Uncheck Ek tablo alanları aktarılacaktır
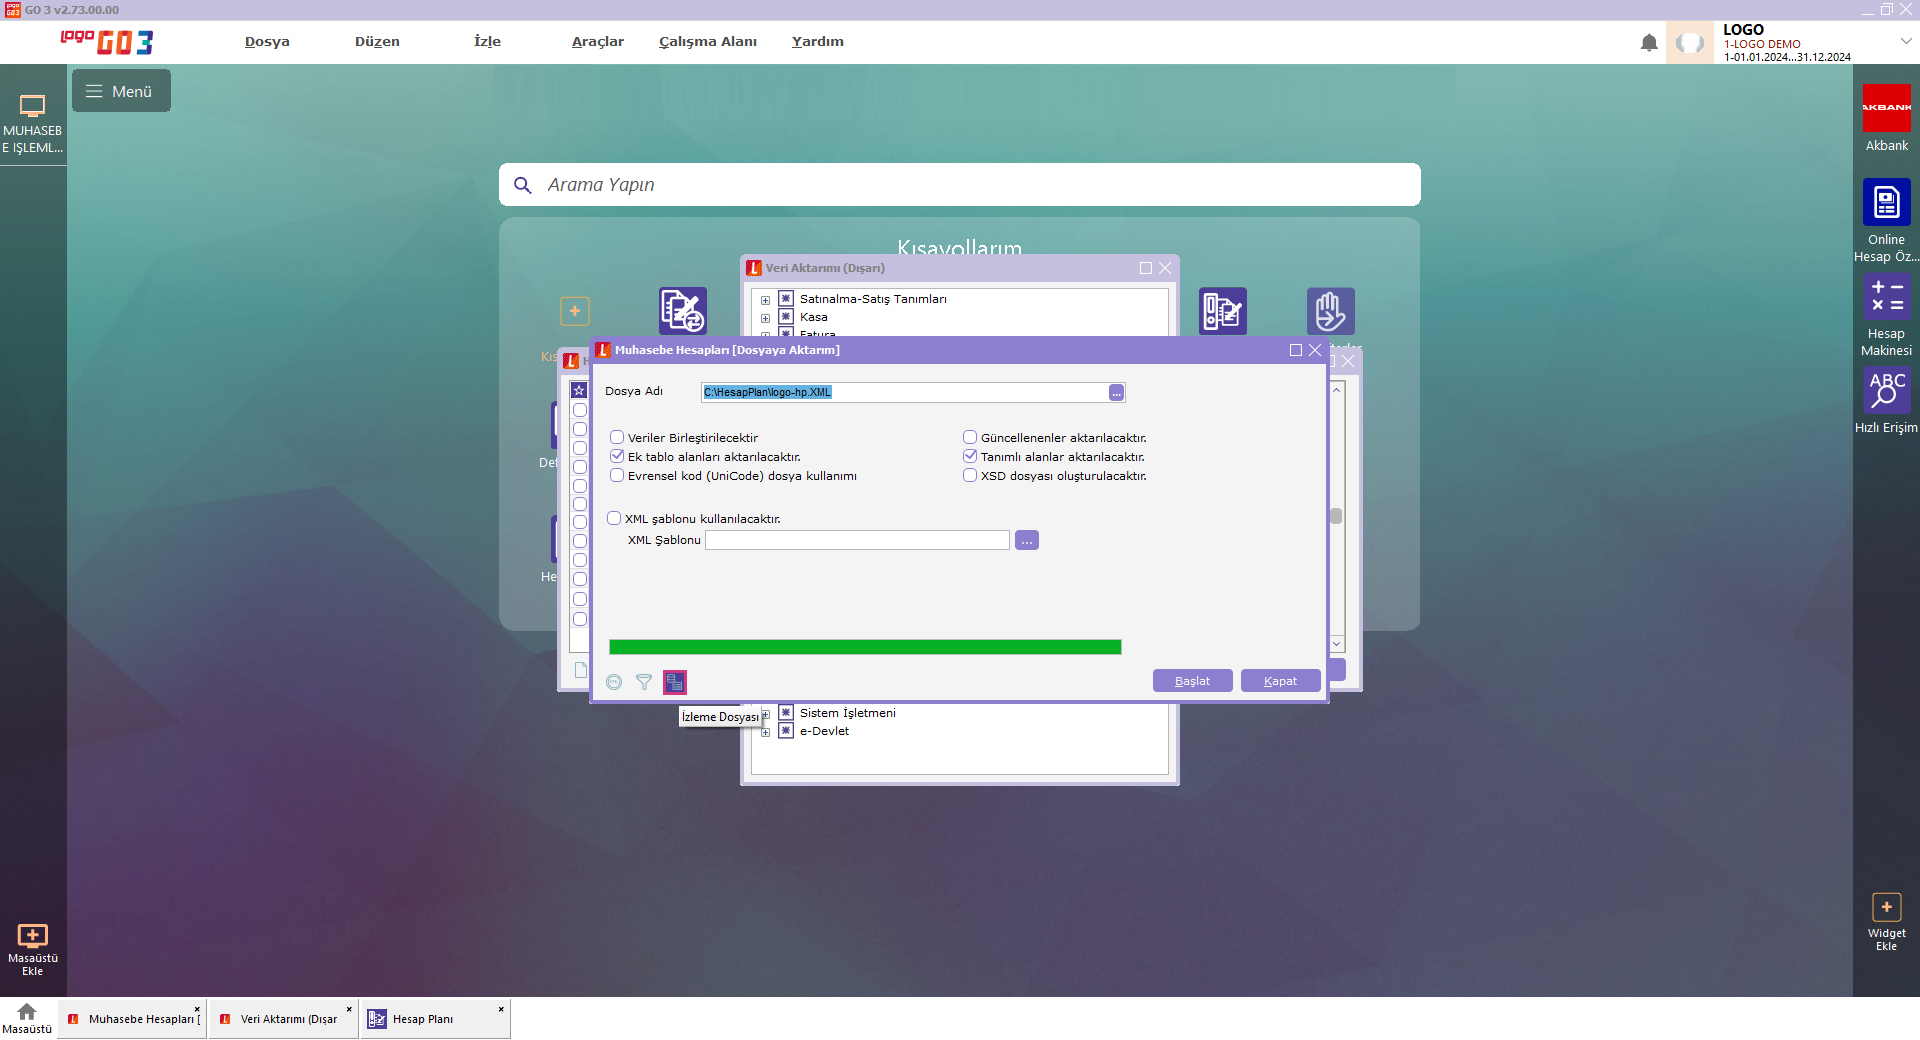The image size is (1920, 1040). (617, 457)
